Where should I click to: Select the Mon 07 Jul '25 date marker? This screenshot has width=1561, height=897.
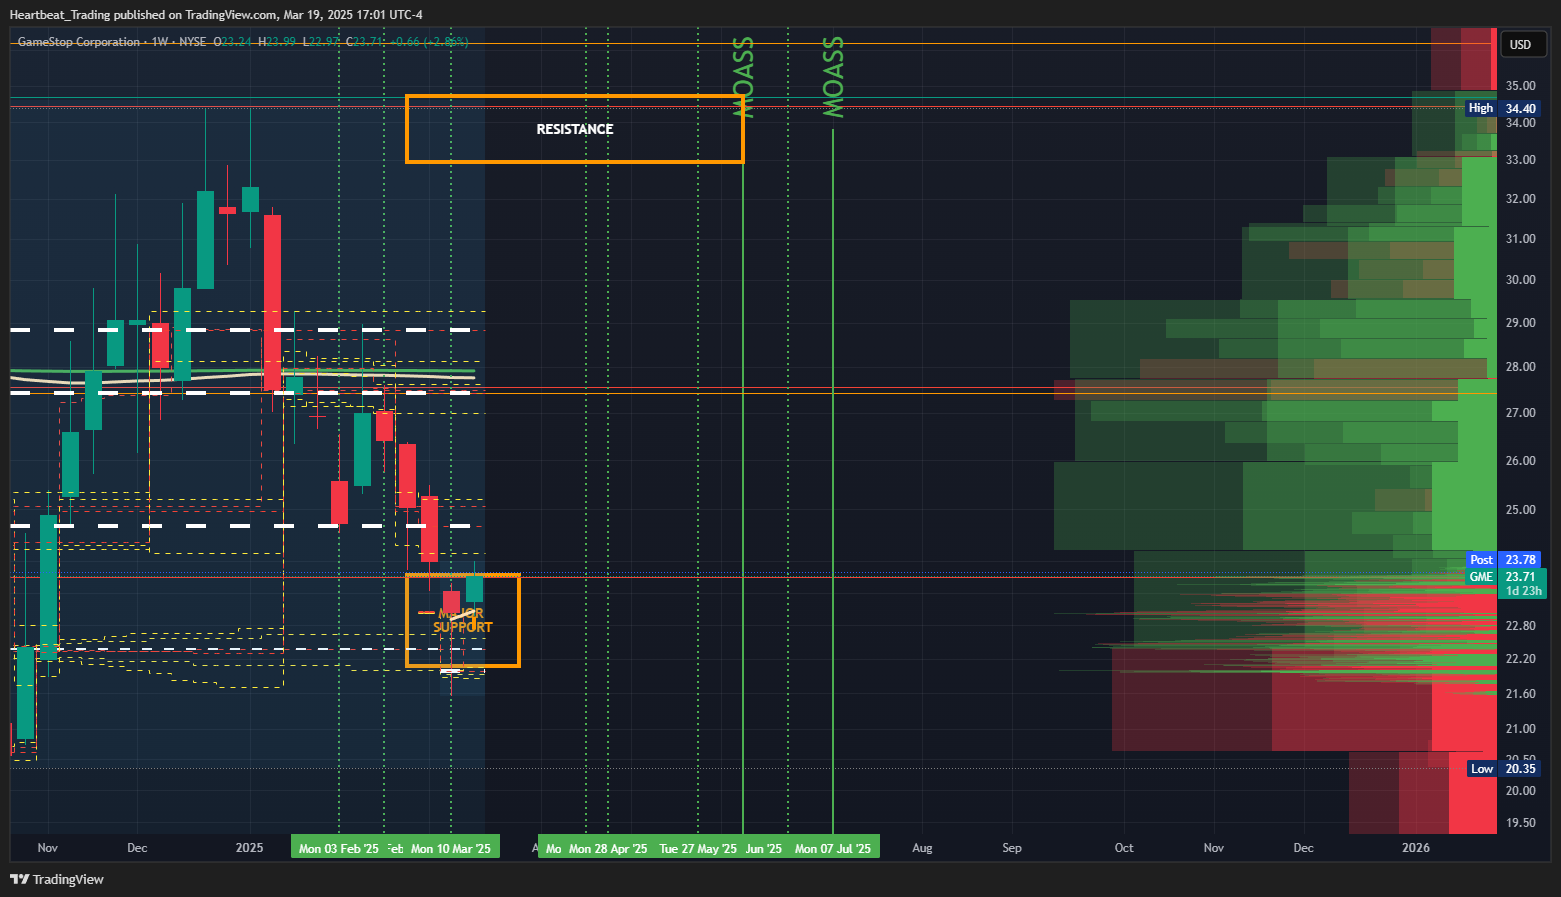coord(833,848)
